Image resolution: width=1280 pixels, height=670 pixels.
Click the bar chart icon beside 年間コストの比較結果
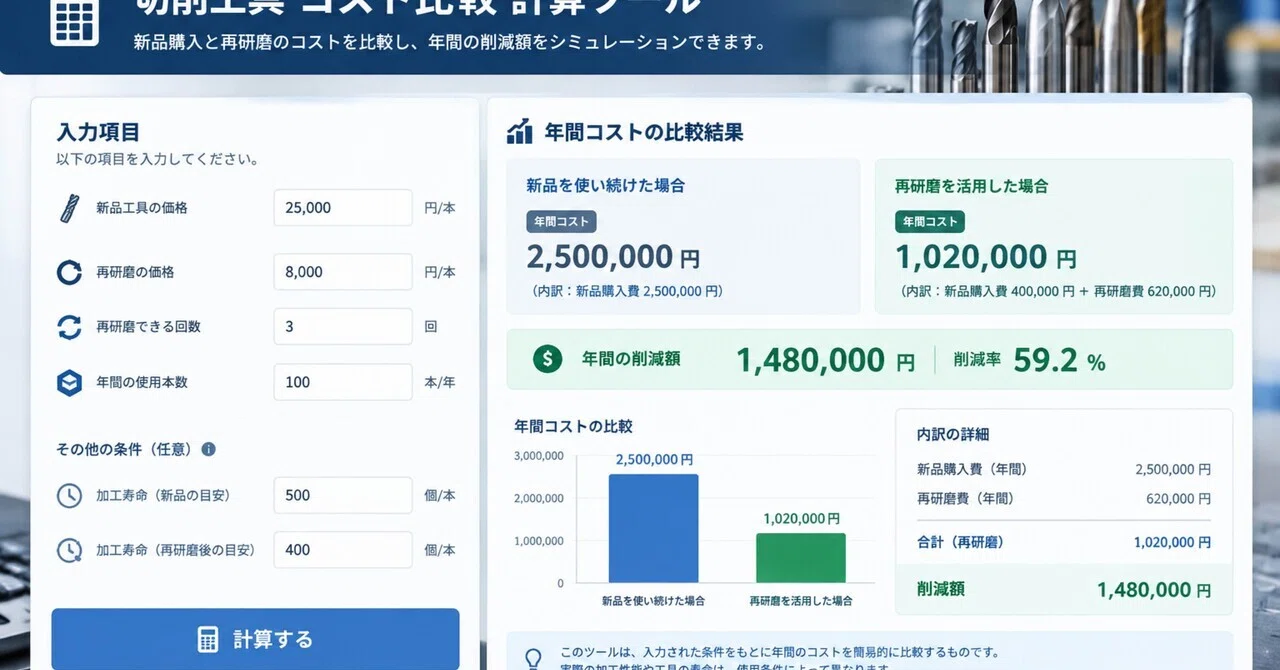(x=520, y=131)
